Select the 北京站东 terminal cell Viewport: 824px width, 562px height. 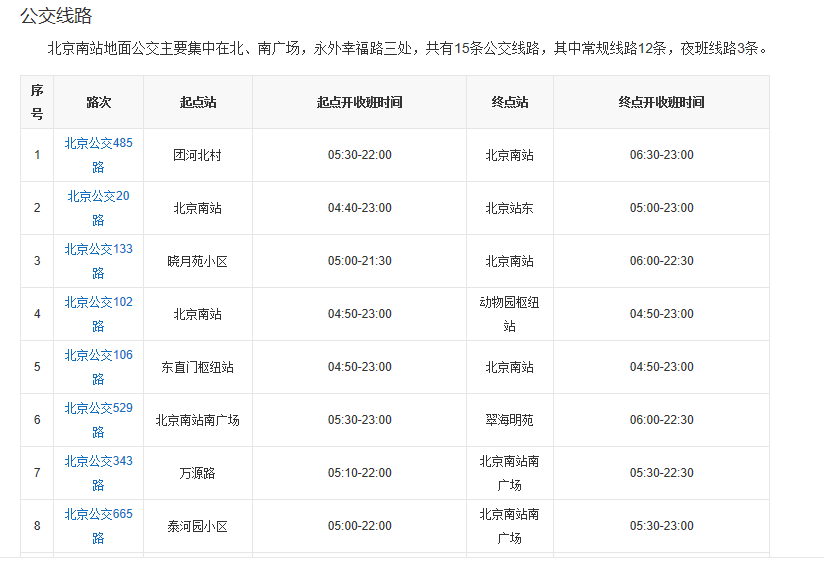coord(510,208)
